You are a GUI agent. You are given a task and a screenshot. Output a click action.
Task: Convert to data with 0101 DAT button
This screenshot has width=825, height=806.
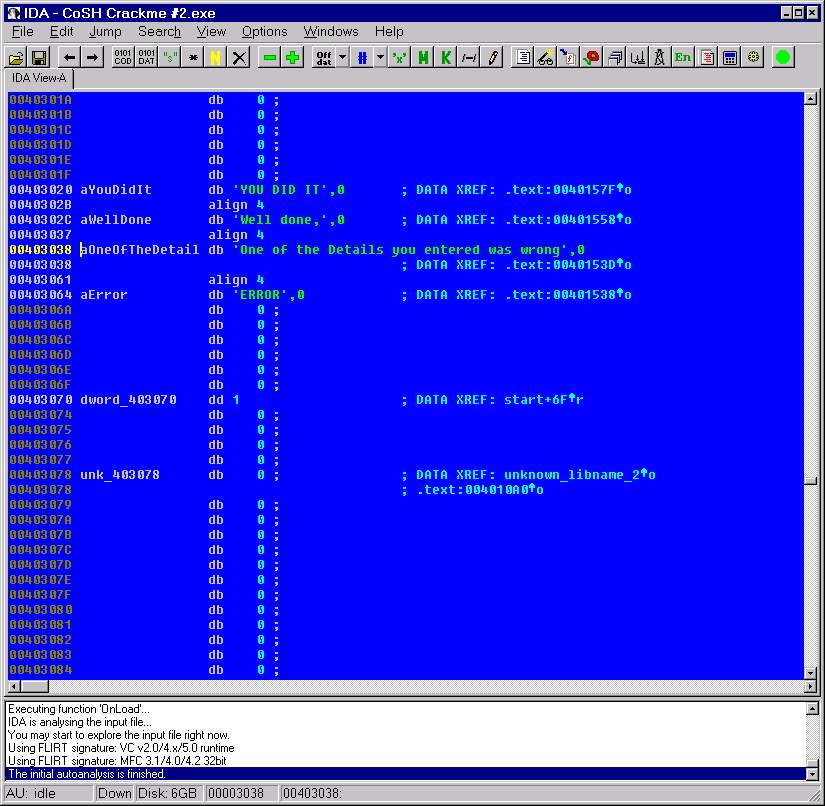[x=146, y=58]
